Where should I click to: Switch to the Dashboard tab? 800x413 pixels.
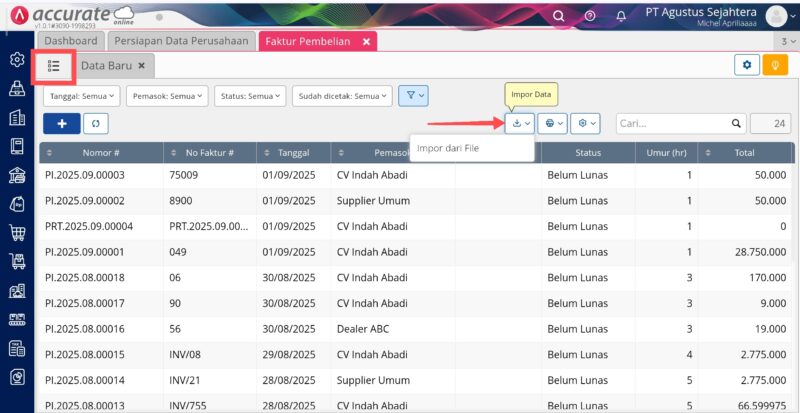70,41
